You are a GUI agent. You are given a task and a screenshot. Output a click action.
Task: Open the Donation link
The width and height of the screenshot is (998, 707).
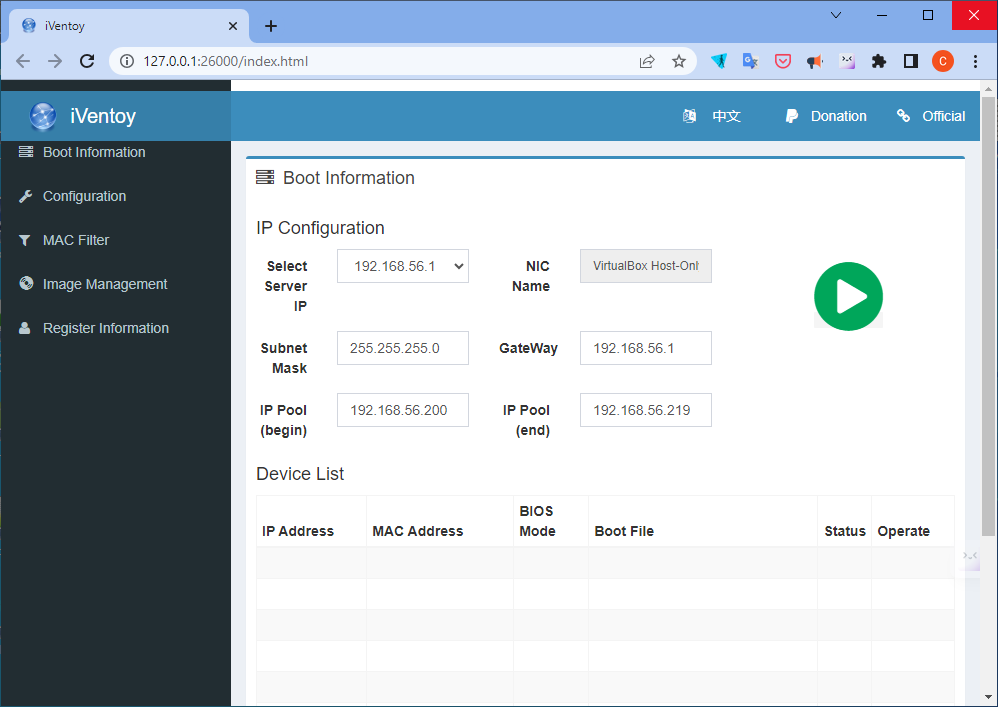pyautogui.click(x=838, y=116)
